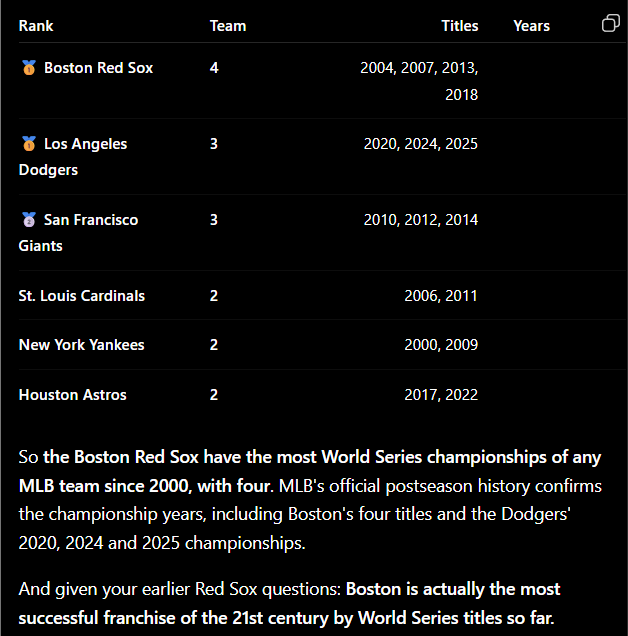Click the 2017, 2022 years cell
This screenshot has height=636, width=628.
(x=441, y=395)
